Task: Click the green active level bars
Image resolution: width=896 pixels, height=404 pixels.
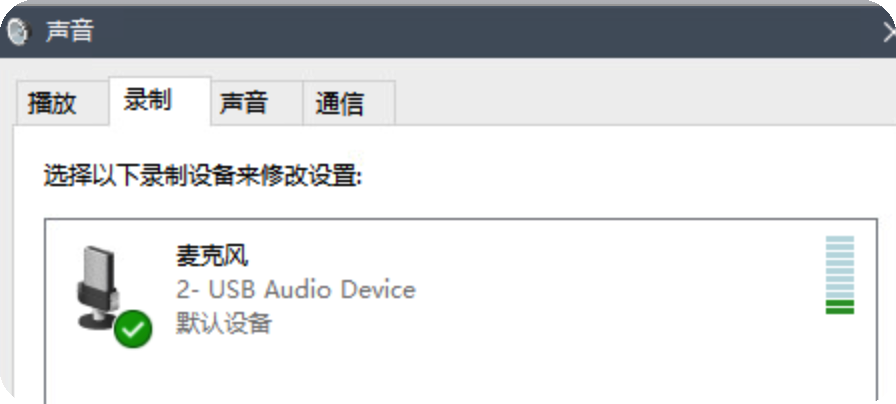Action: [840, 307]
